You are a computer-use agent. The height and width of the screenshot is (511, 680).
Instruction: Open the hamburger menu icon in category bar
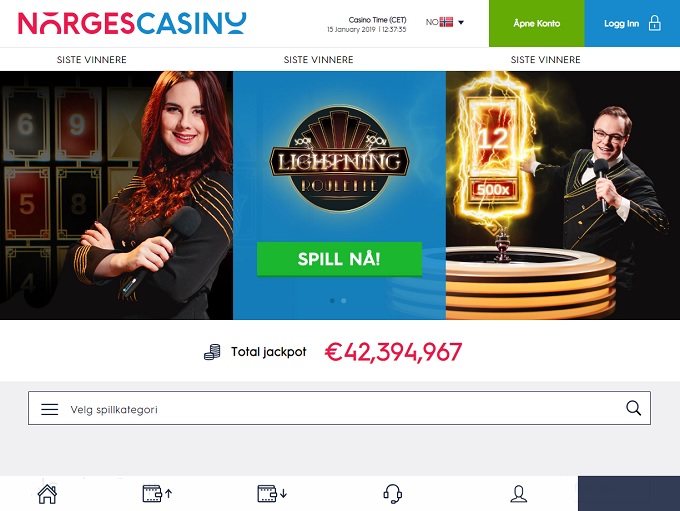click(49, 409)
